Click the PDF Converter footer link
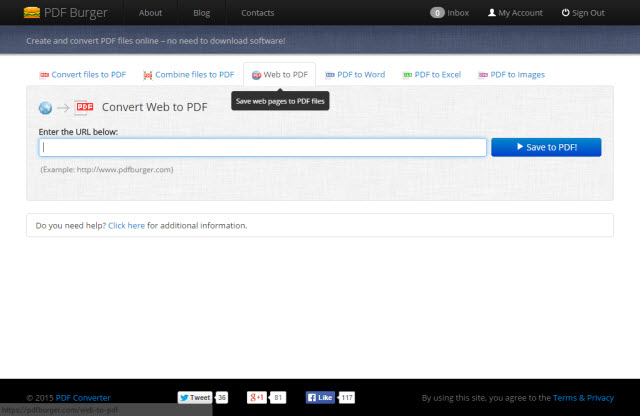Image resolution: width=640 pixels, height=416 pixels. (83, 398)
